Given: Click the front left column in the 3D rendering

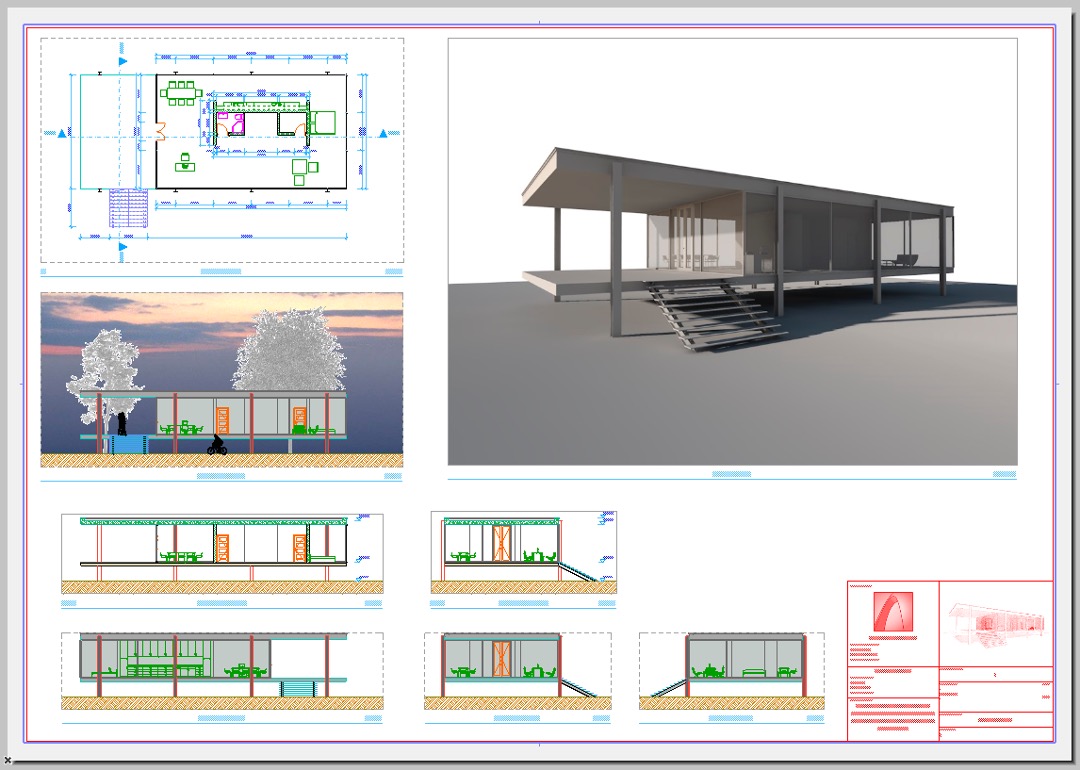Looking at the screenshot, I should coord(616,249).
